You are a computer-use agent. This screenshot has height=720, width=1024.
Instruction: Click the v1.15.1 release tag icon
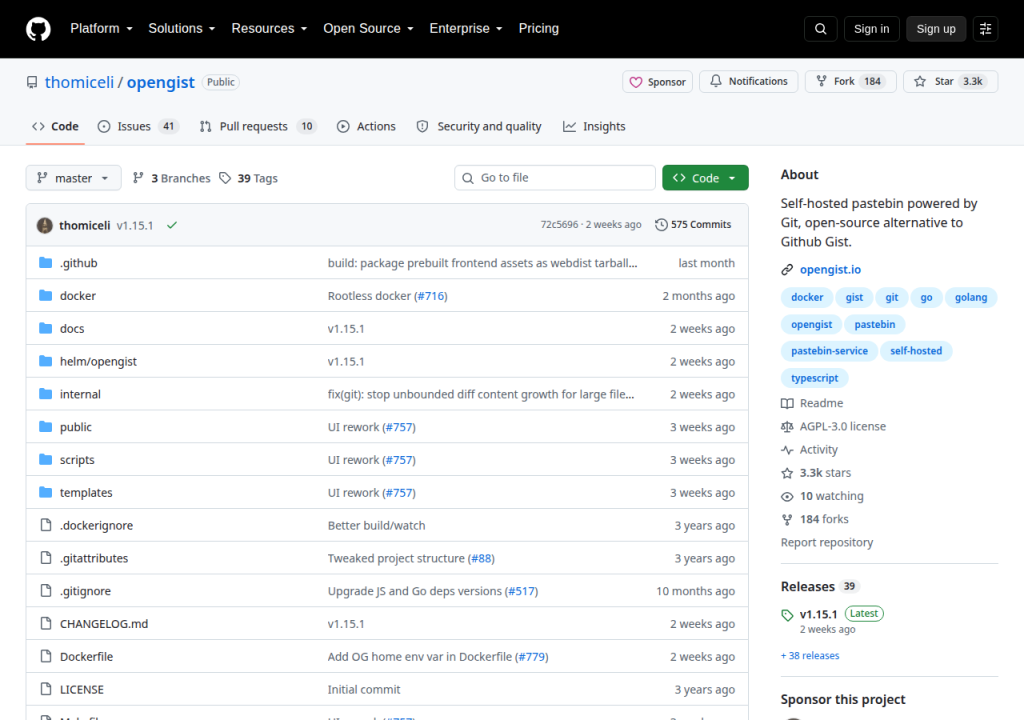tap(787, 615)
